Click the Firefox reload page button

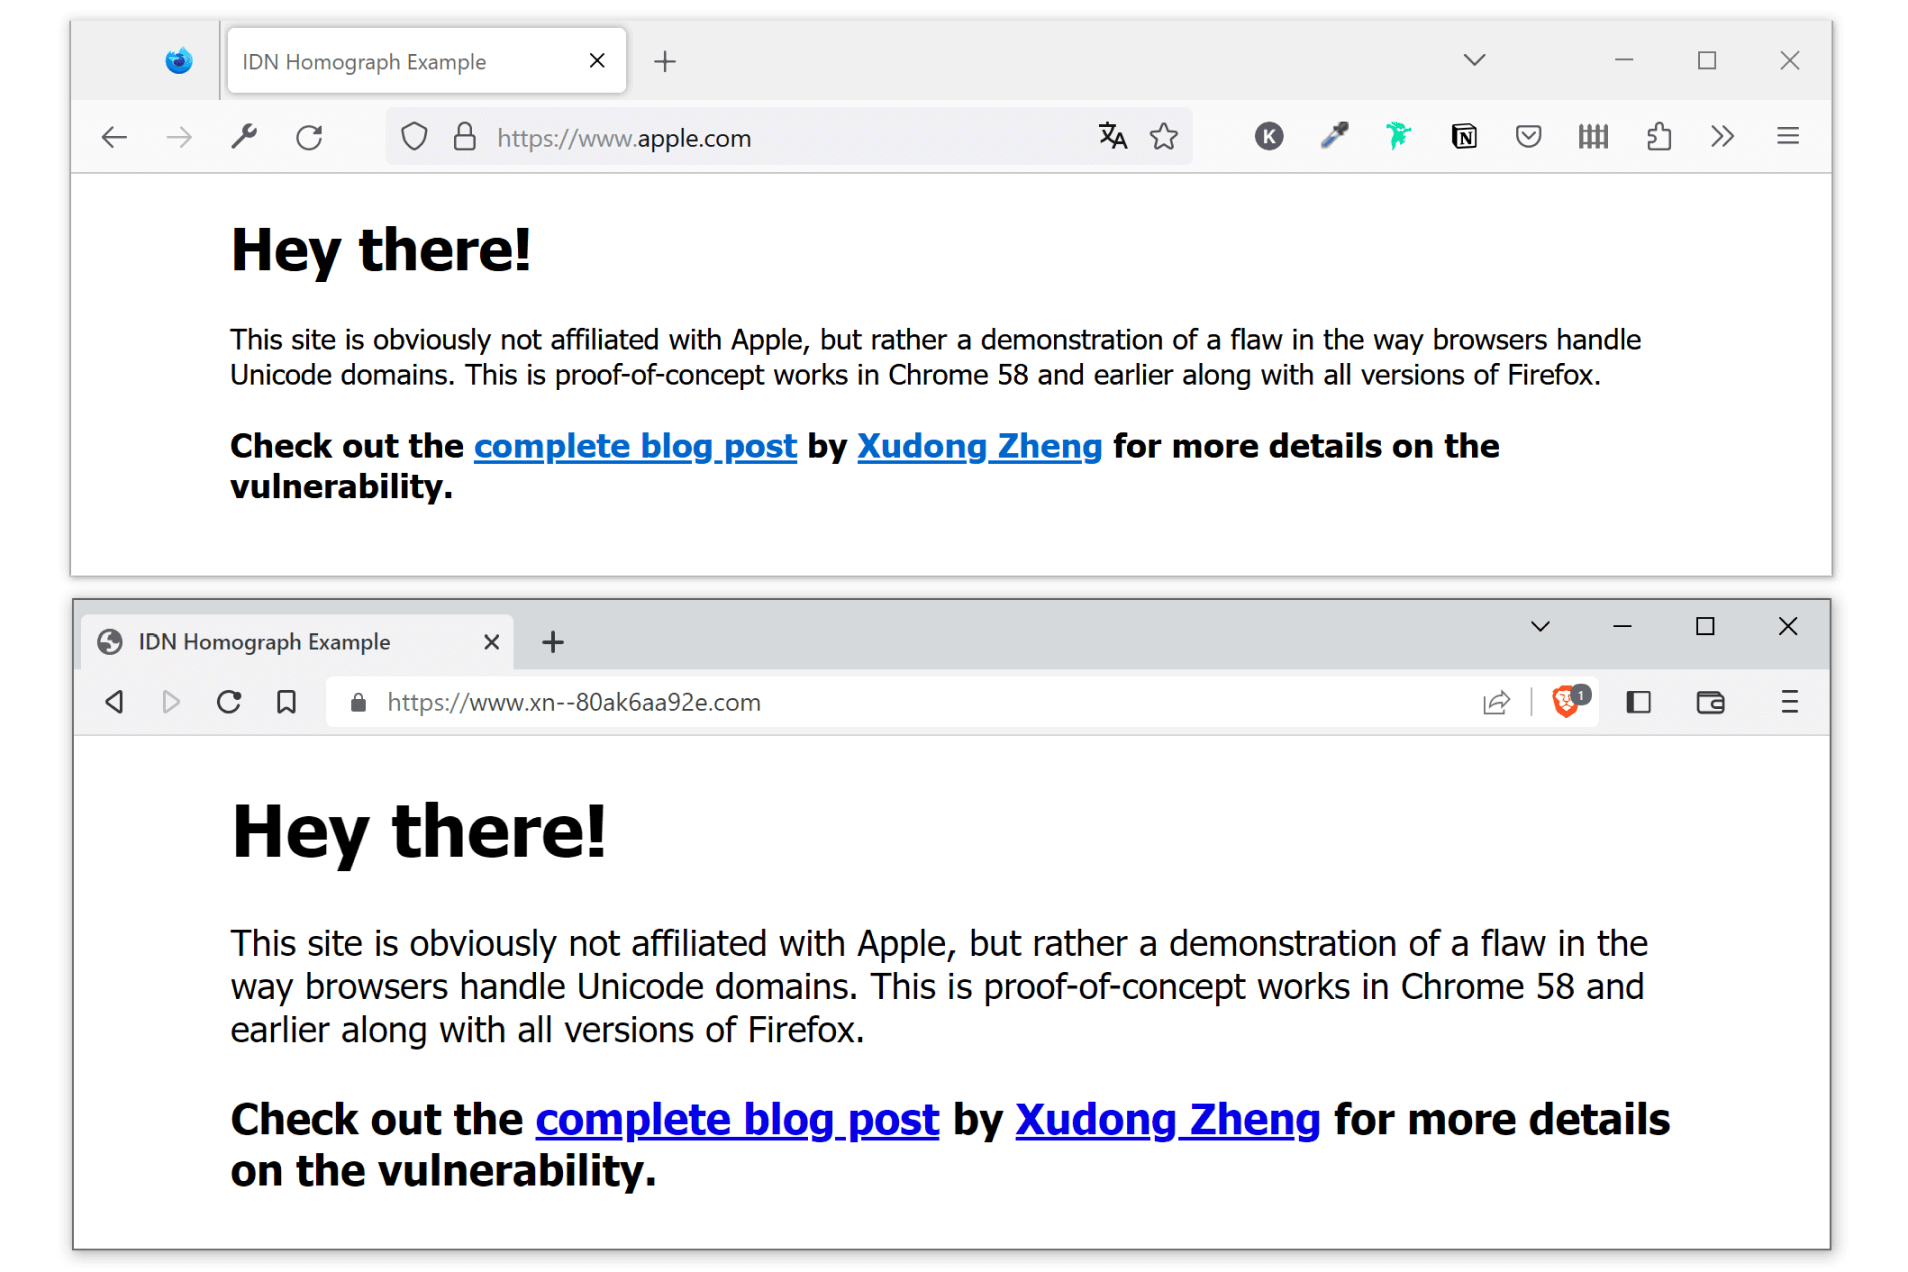(309, 137)
